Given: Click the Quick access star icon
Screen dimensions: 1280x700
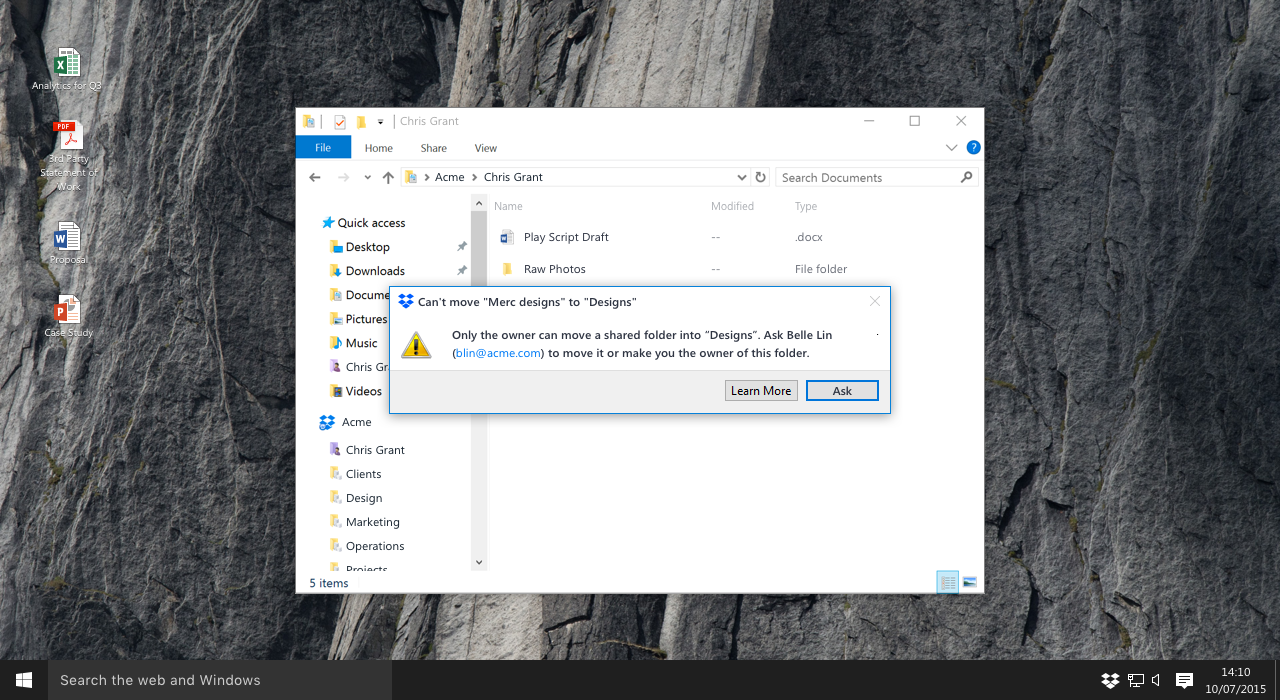Looking at the screenshot, I should pyautogui.click(x=327, y=223).
